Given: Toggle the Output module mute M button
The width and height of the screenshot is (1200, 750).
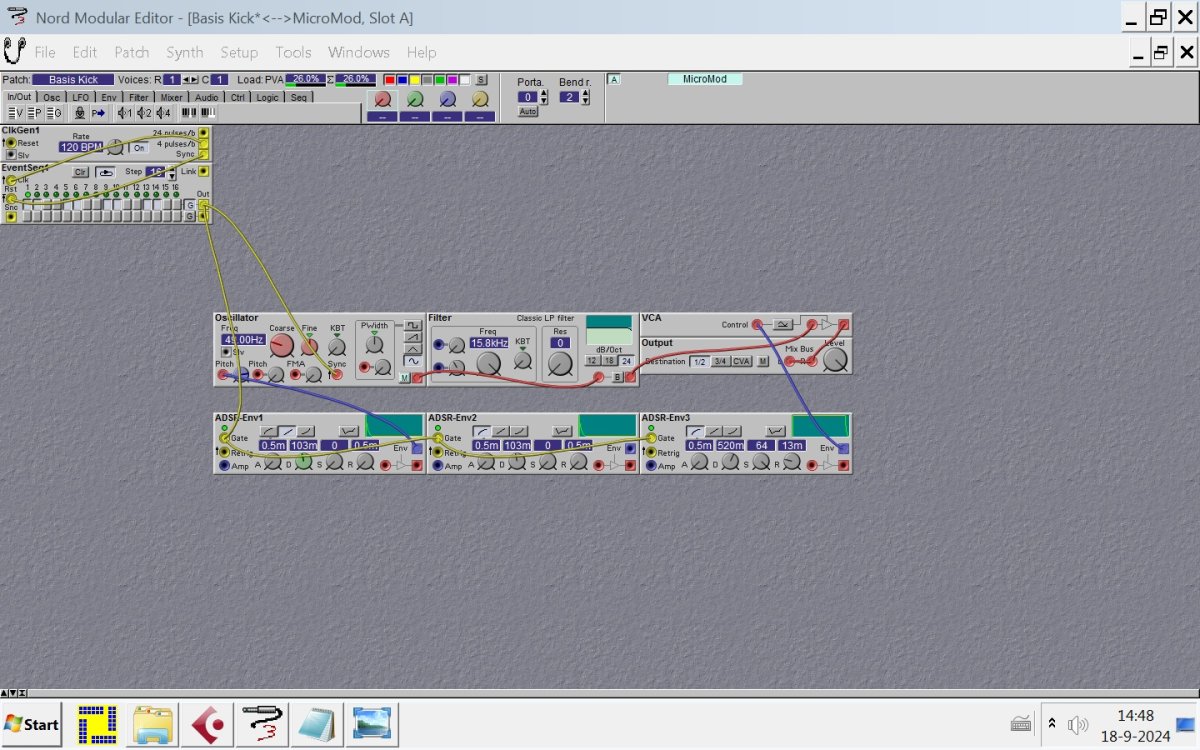Looking at the screenshot, I should coord(763,361).
